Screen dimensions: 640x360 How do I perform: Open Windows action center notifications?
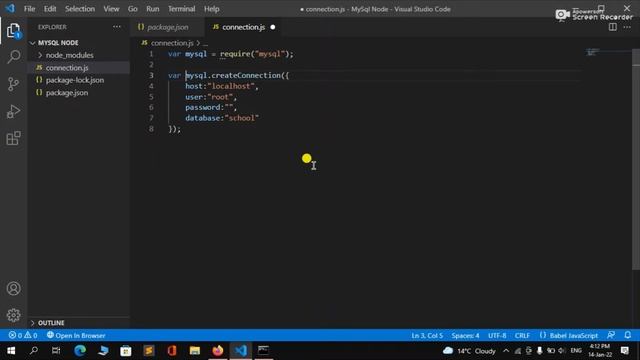click(x=624, y=351)
